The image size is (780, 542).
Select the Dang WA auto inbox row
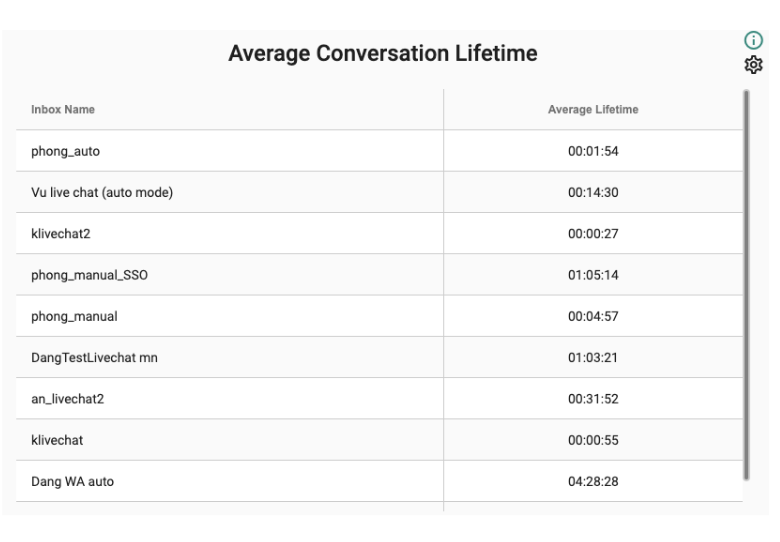coord(379,481)
